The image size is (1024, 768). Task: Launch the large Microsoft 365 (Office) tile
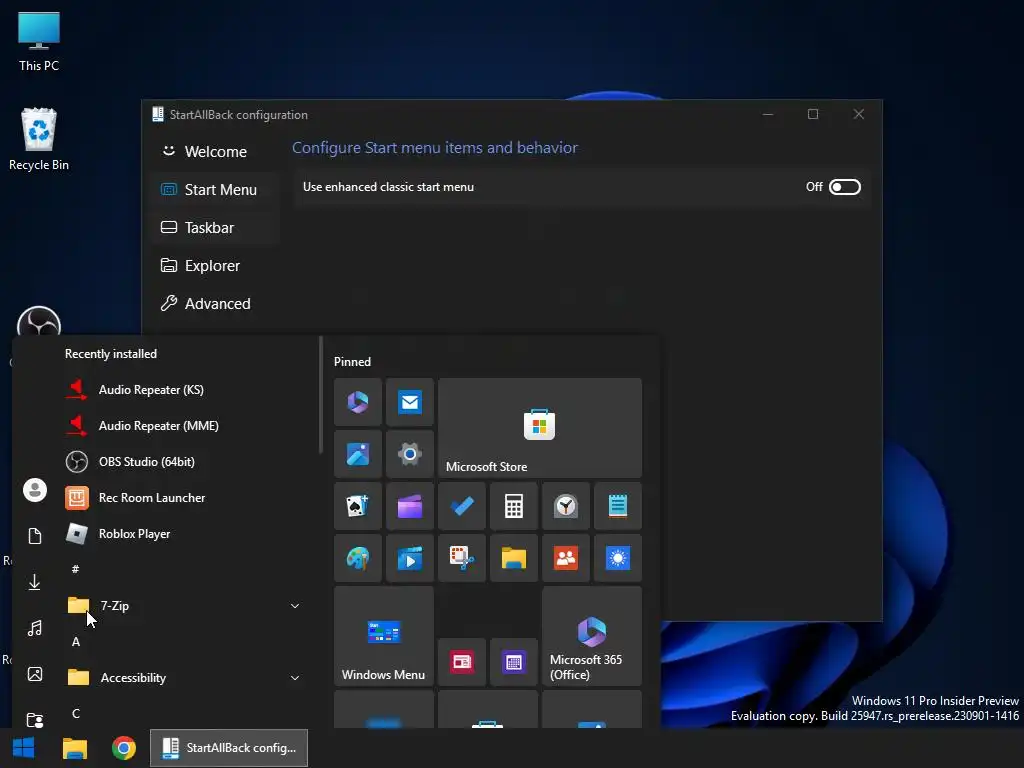(592, 636)
